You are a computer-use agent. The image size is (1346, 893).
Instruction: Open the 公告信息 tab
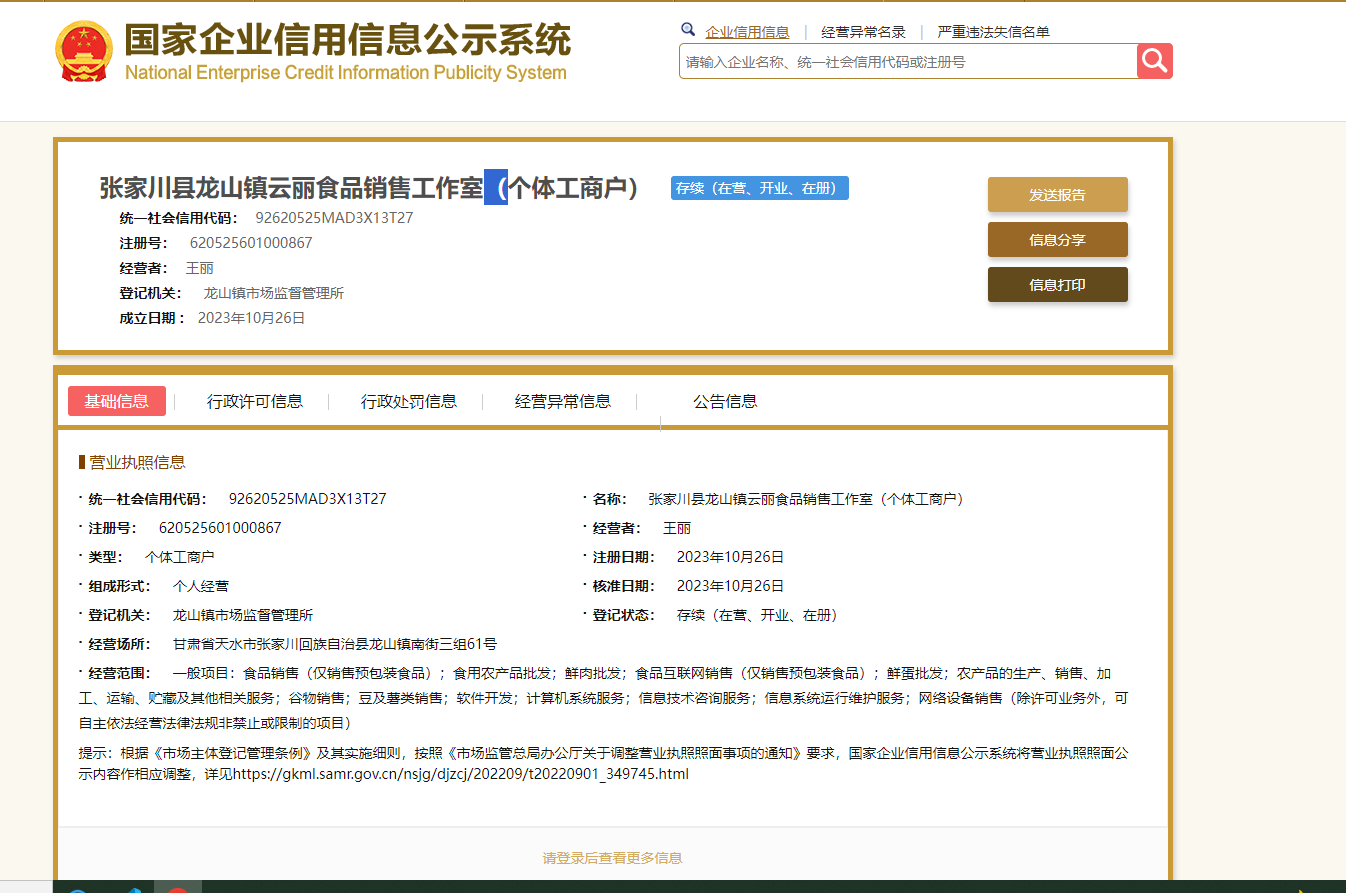point(725,401)
